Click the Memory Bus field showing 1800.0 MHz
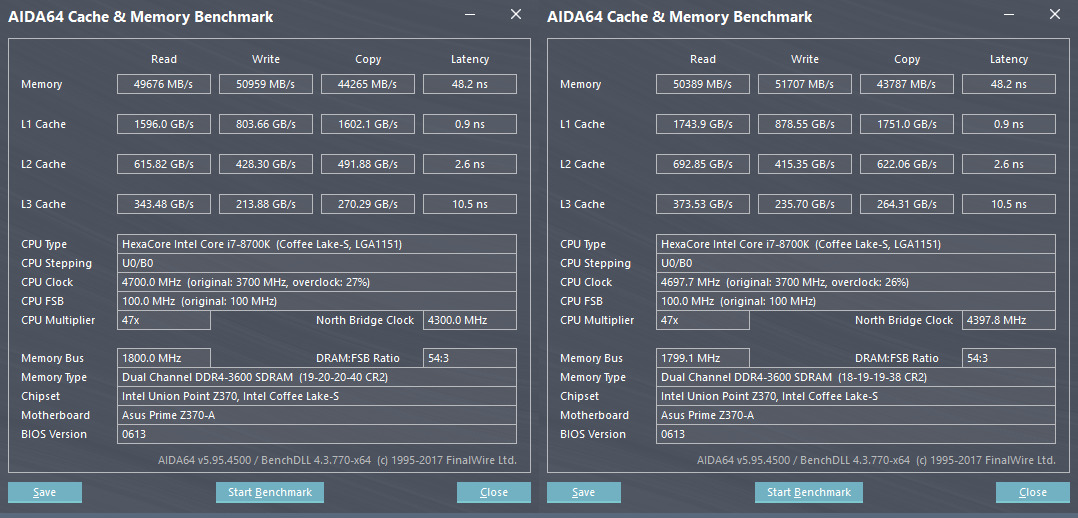Viewport: 1078px width, 518px height. [164, 358]
